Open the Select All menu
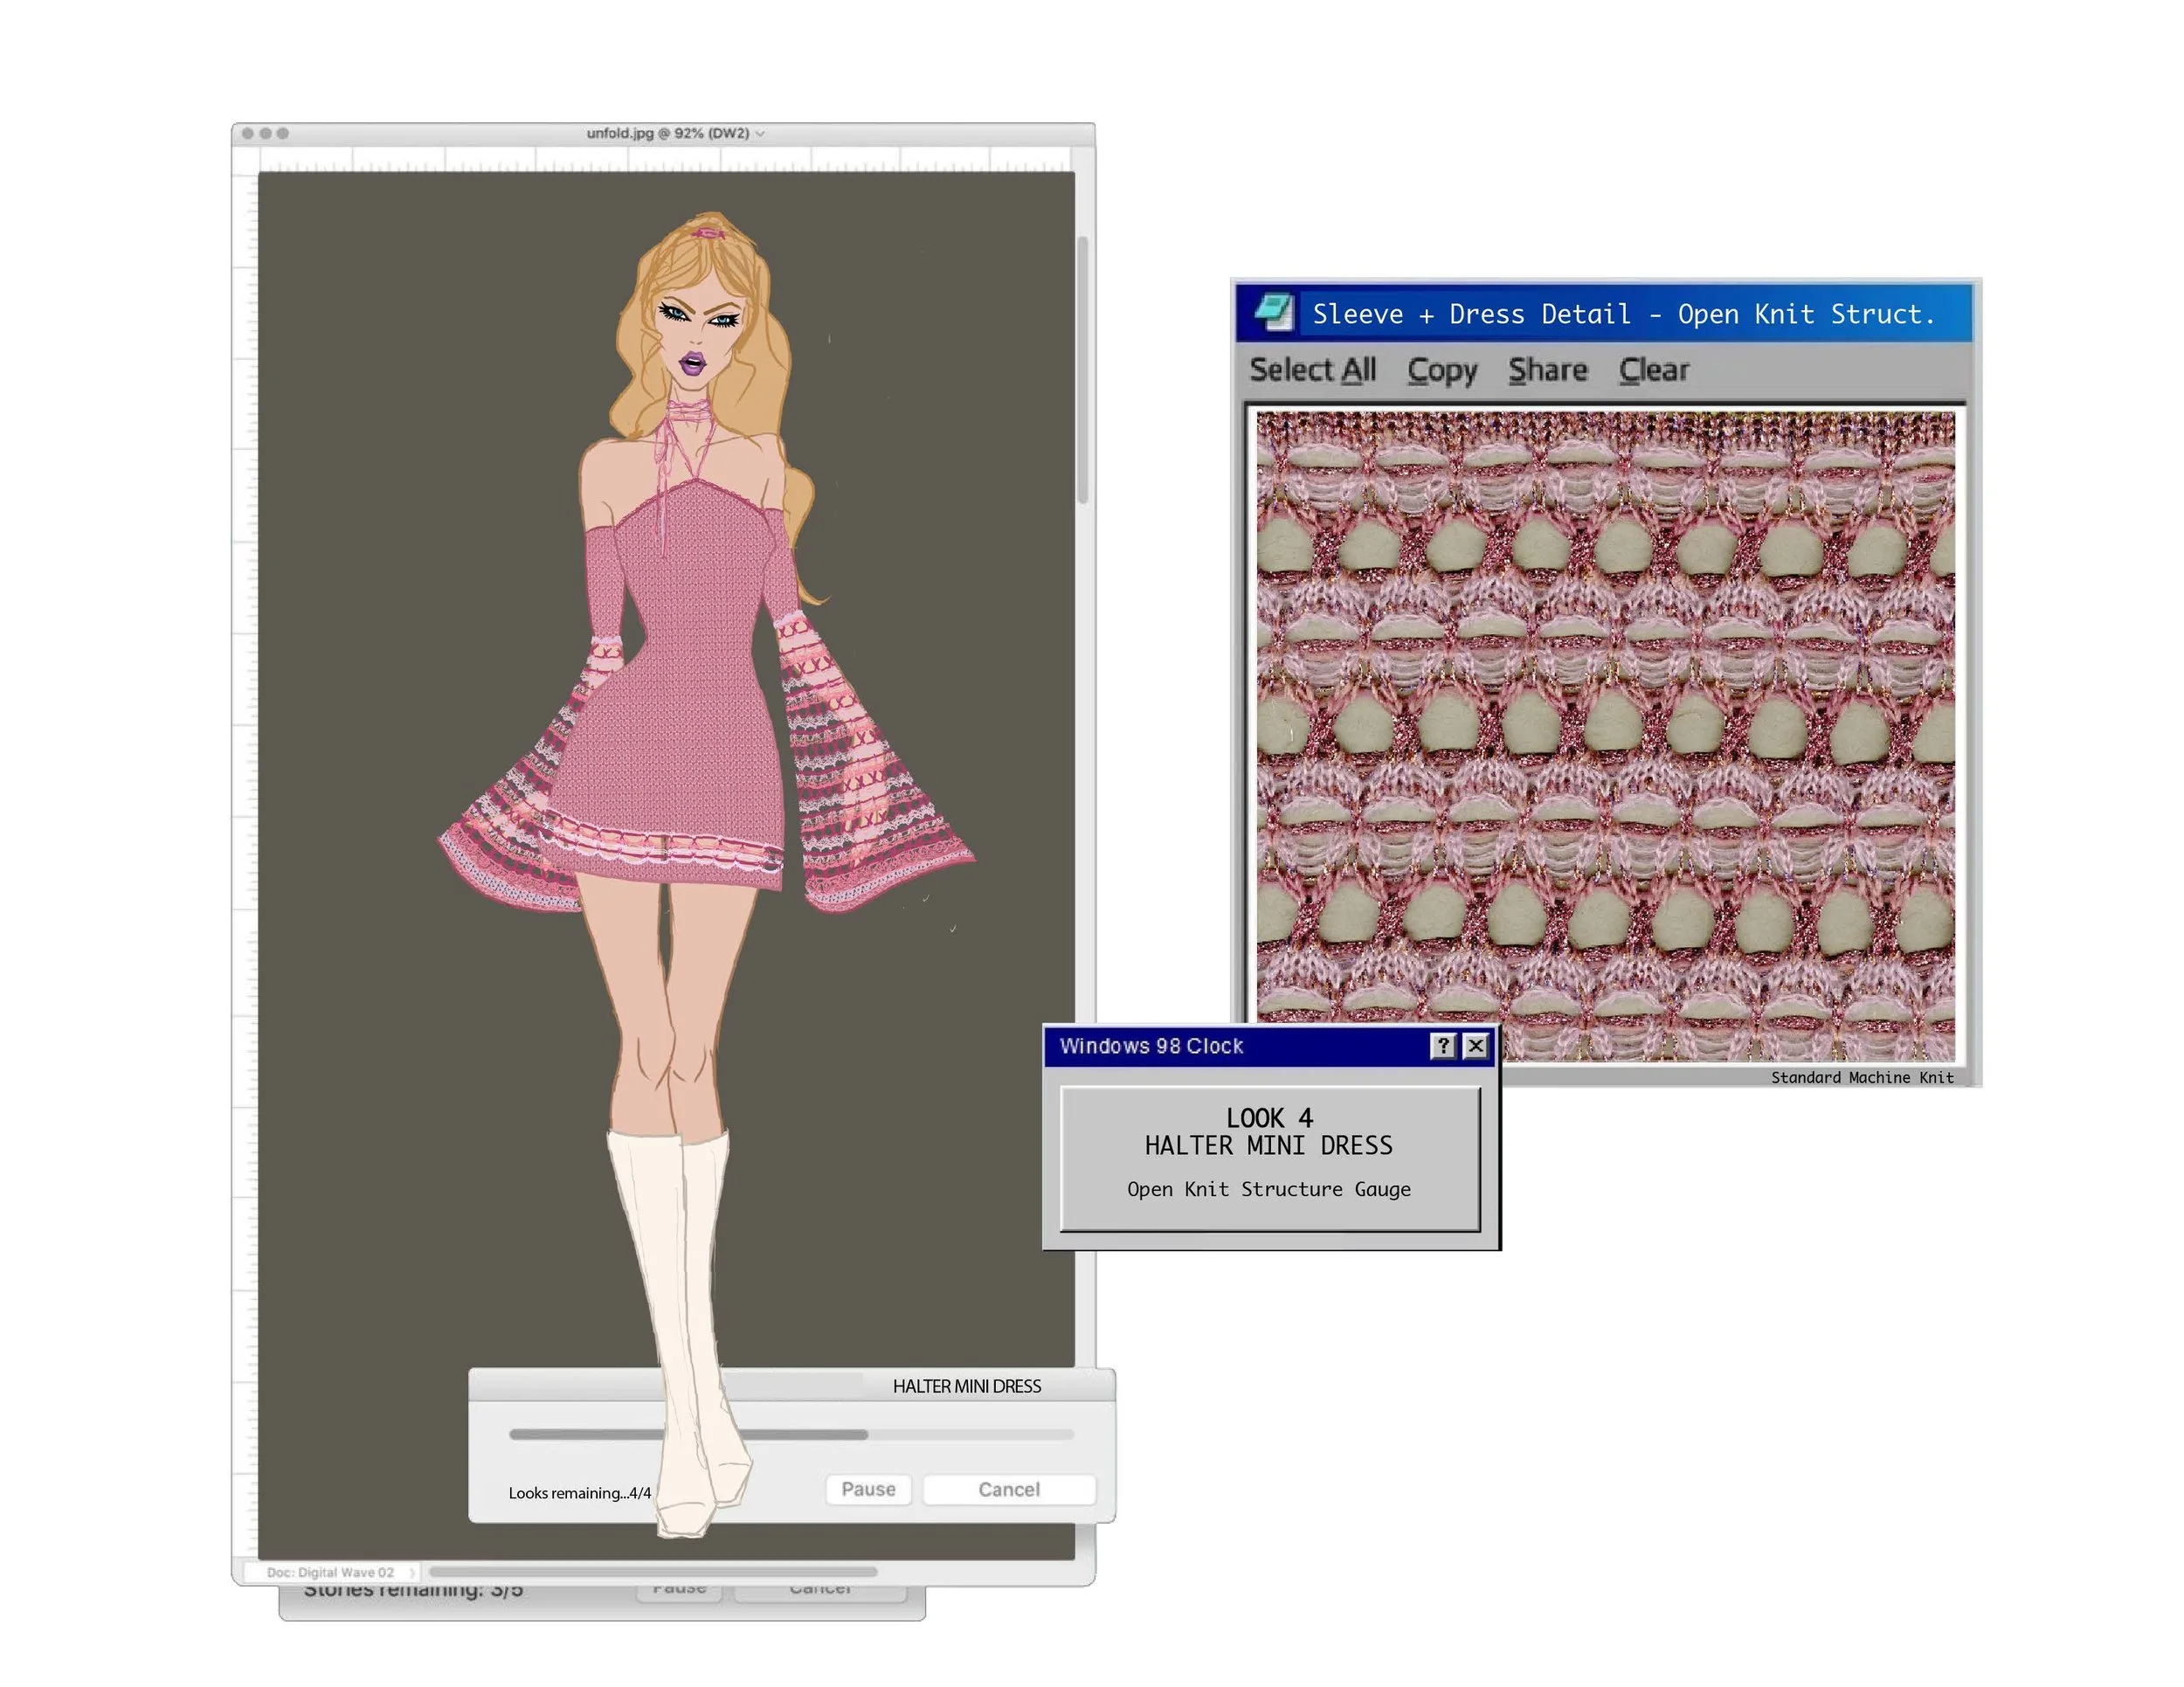 (x=1312, y=370)
